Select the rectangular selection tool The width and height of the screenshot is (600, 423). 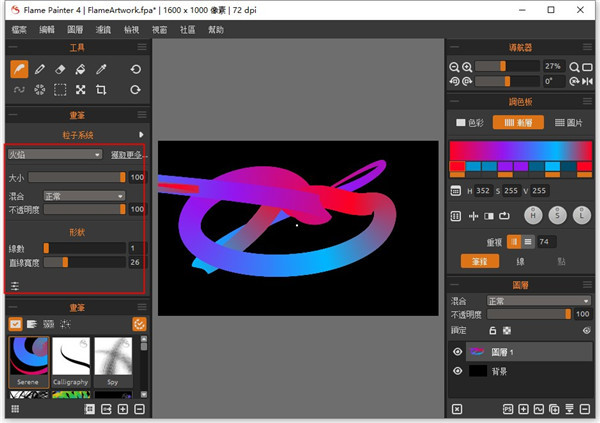pyautogui.click(x=61, y=90)
